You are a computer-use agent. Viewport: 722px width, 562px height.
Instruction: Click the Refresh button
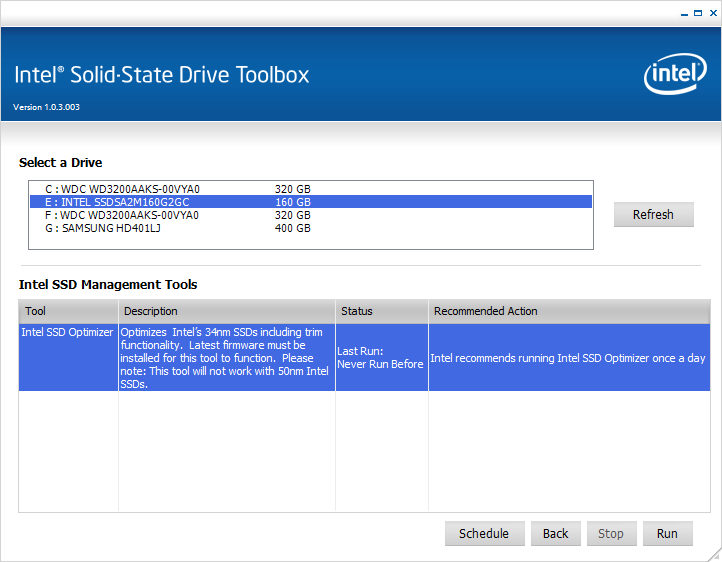653,214
